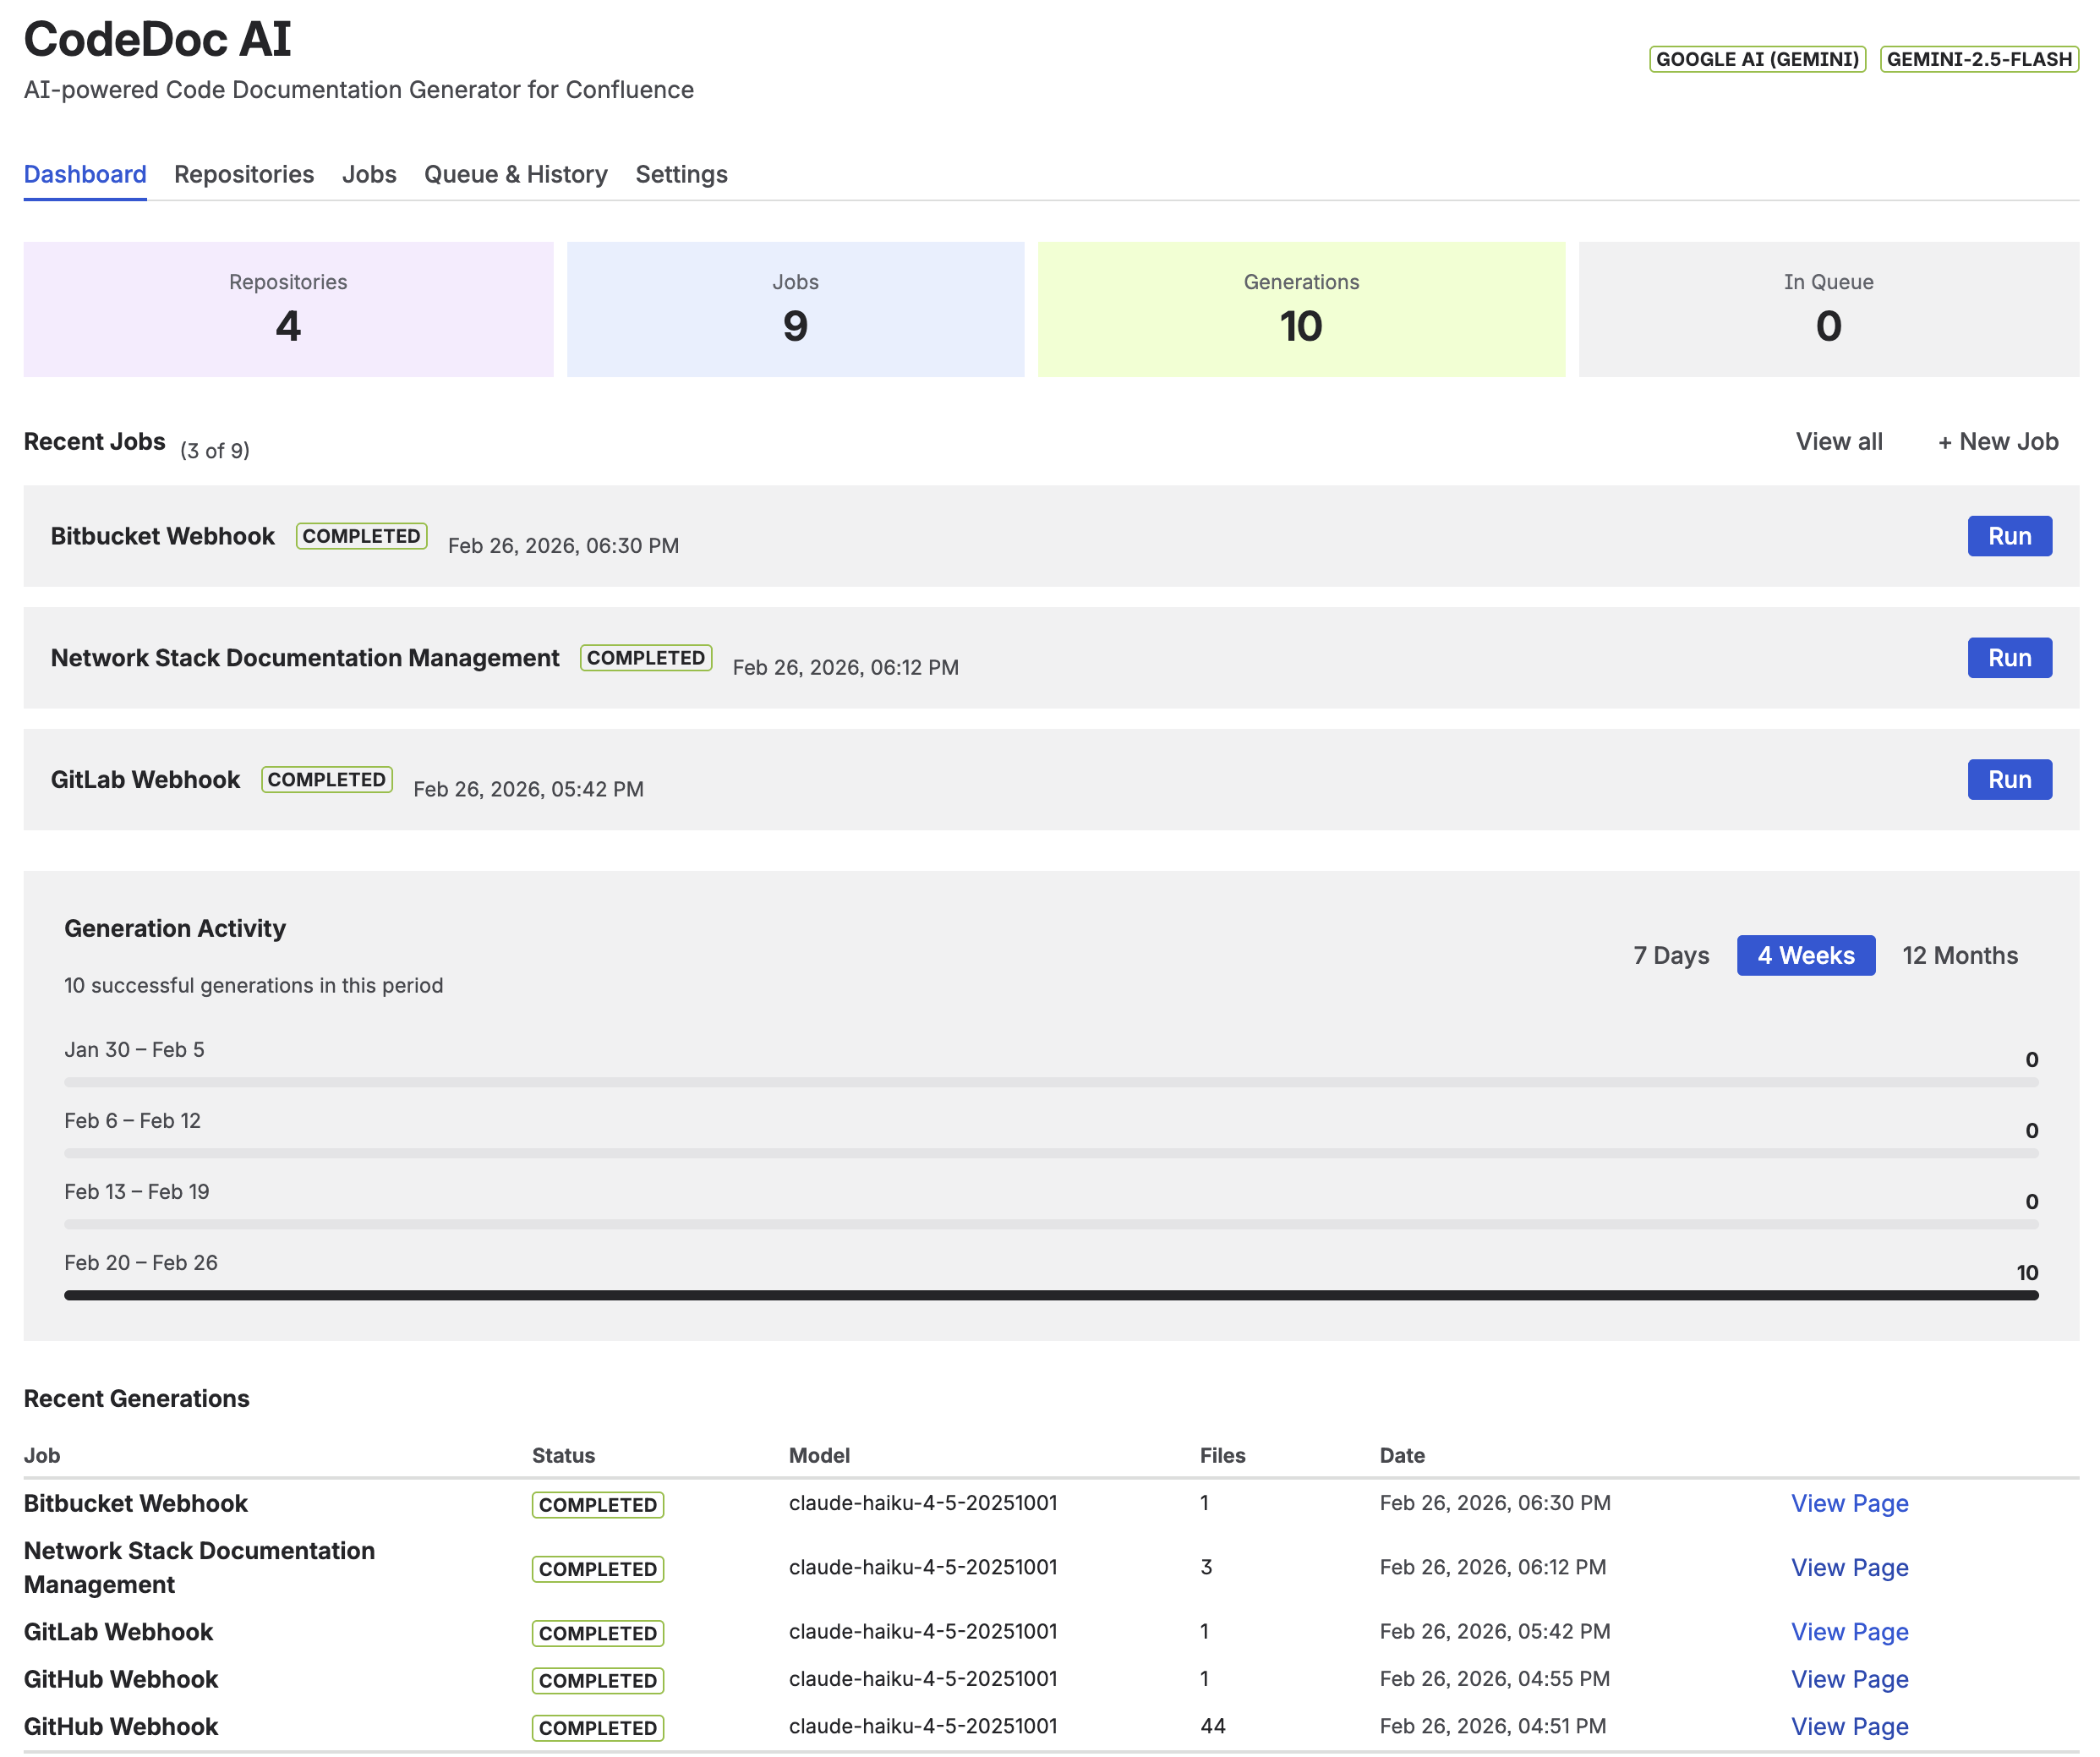Run the Network Stack Documentation Management job

pyautogui.click(x=2009, y=657)
